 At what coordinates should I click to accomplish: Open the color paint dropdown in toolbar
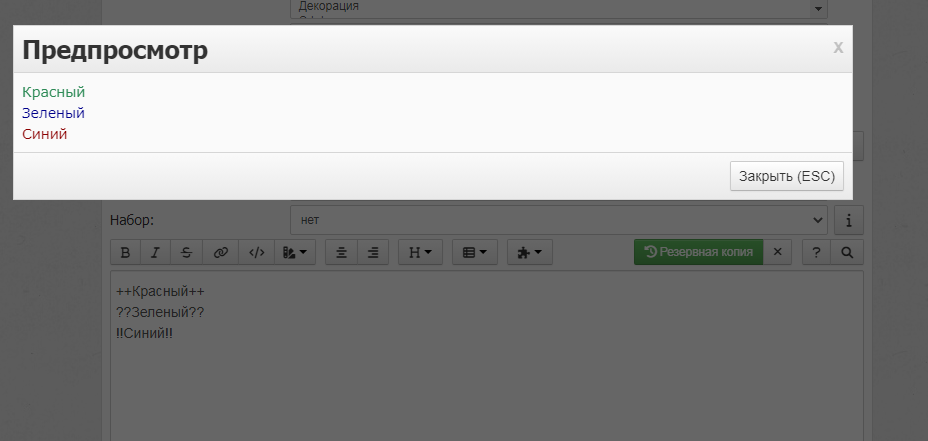tap(295, 252)
